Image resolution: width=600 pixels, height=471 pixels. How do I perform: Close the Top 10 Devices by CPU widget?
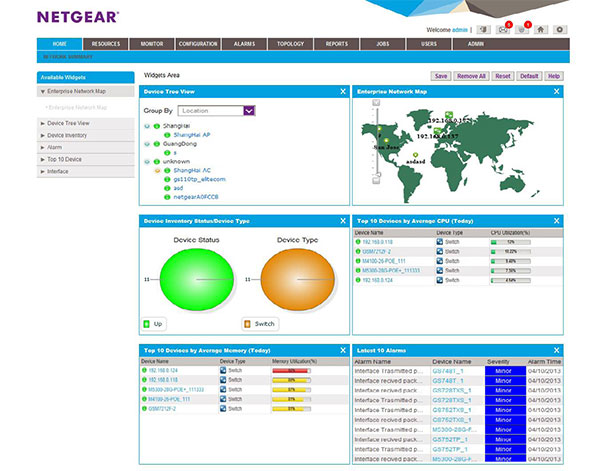click(x=556, y=221)
